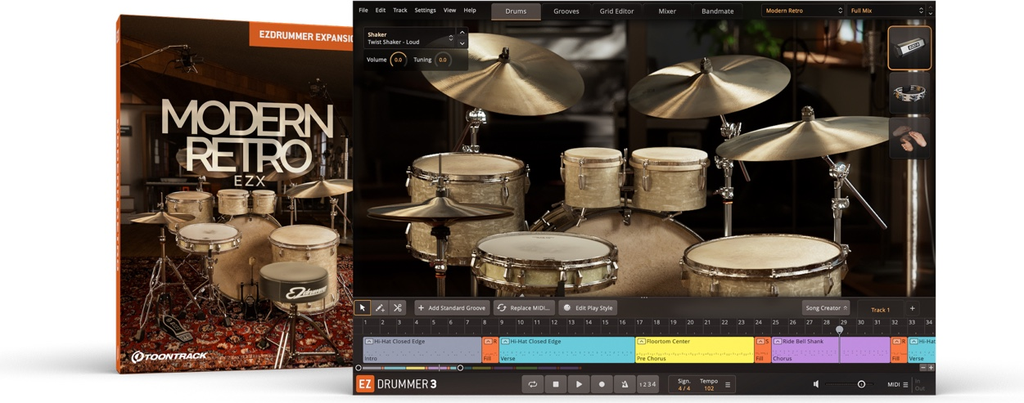This screenshot has width=1024, height=403.
Task: Open the Shaker instrument dropdown
Action: point(409,38)
